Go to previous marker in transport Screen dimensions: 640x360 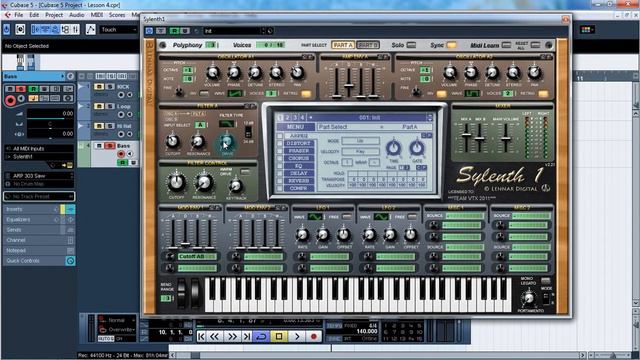pyautogui.click(x=201, y=336)
